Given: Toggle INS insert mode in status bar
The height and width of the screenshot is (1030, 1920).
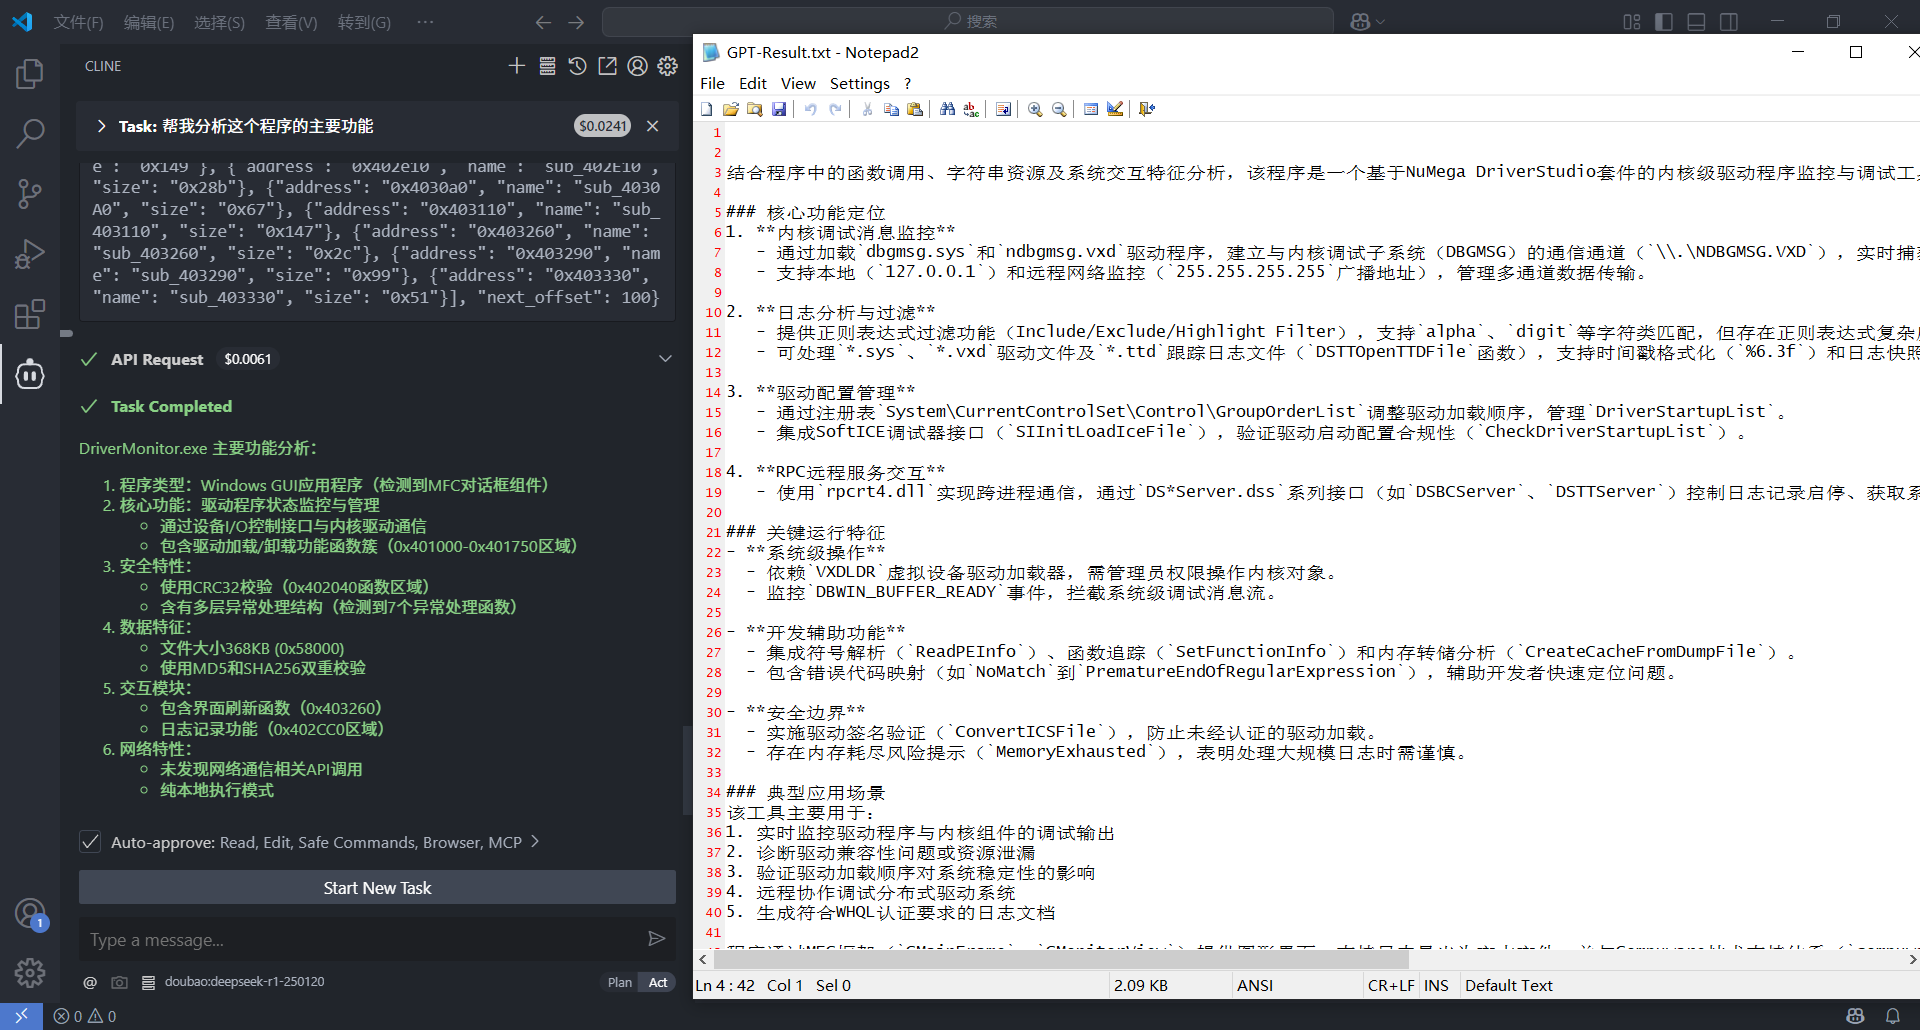Looking at the screenshot, I should pos(1436,985).
